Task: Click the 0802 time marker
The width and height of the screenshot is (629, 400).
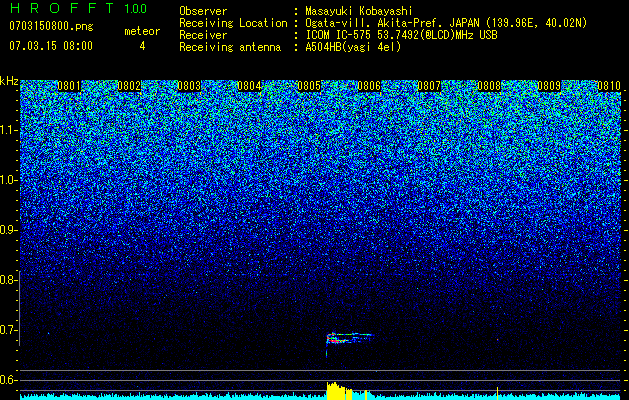Action: click(129, 86)
